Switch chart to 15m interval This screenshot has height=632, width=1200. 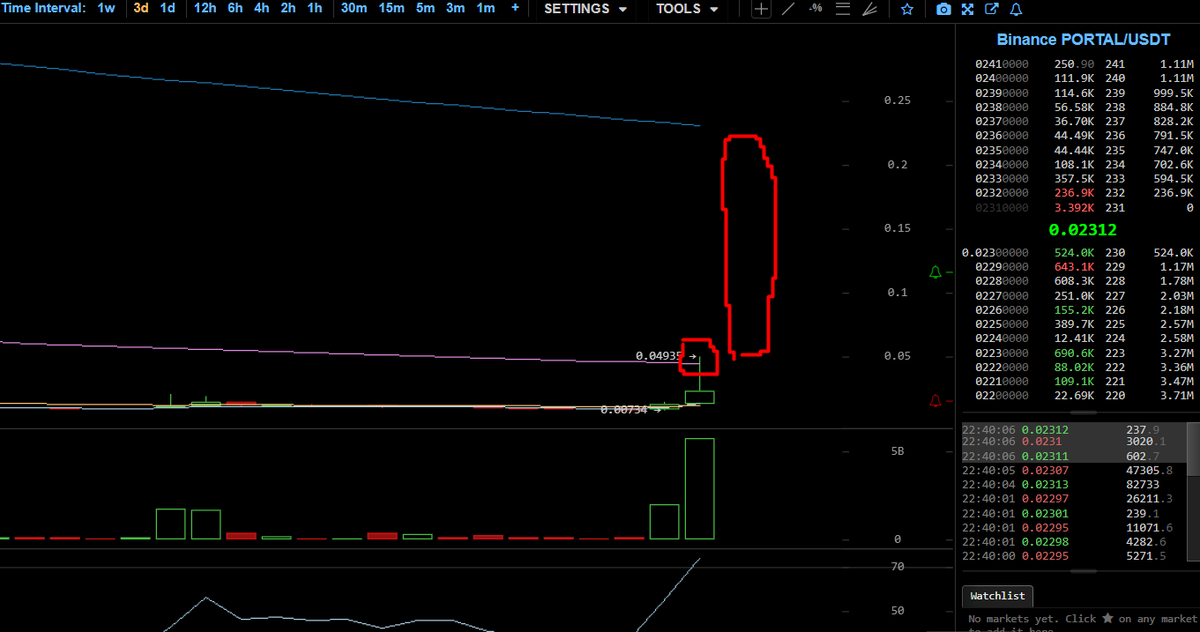coord(391,8)
